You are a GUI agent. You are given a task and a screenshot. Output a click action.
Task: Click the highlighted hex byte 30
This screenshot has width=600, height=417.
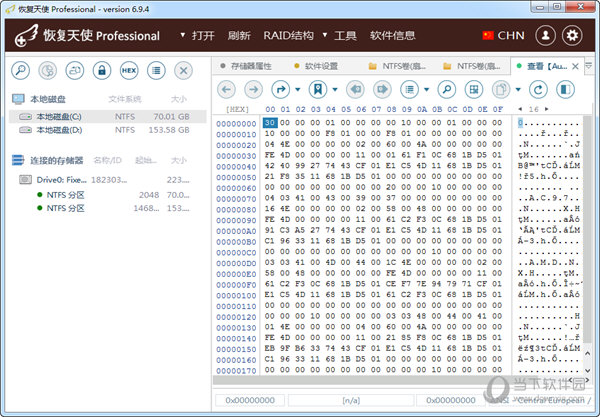click(x=270, y=123)
